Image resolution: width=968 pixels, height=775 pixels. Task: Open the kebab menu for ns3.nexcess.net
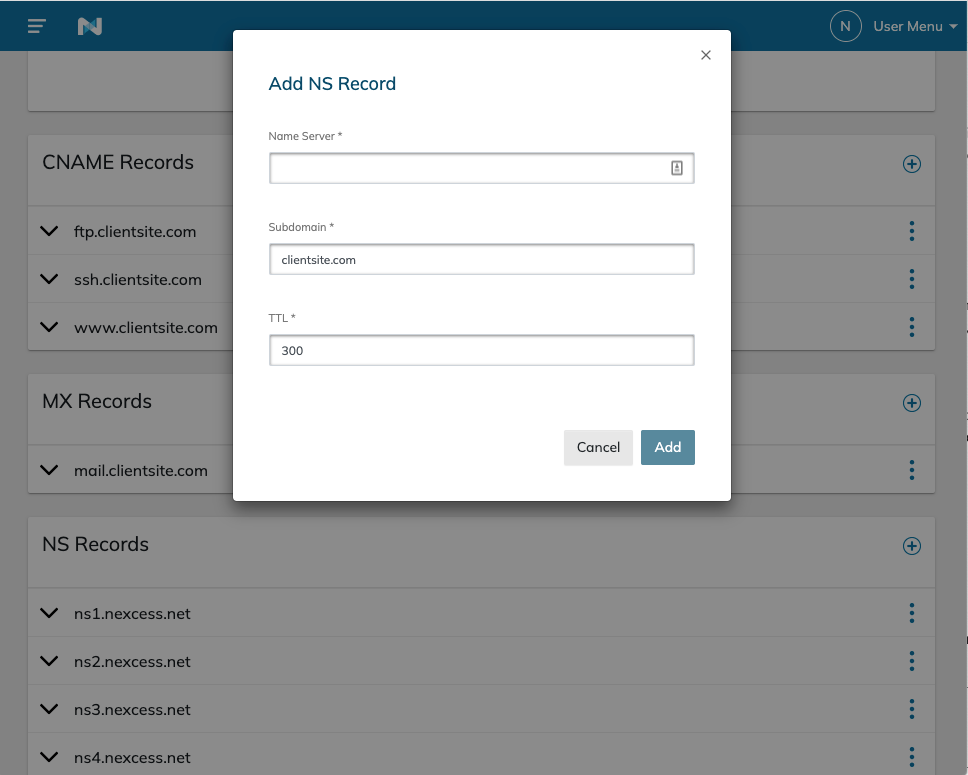[911, 709]
